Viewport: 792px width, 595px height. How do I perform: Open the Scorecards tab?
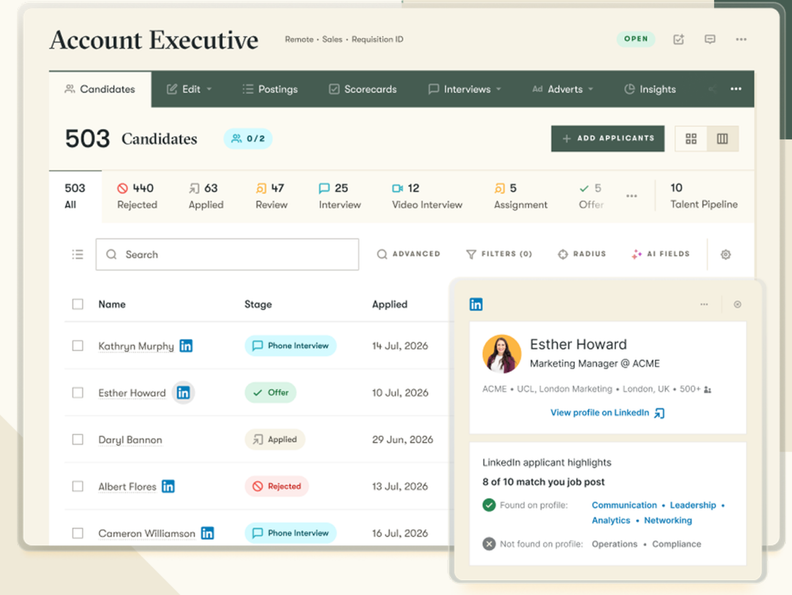click(x=363, y=89)
